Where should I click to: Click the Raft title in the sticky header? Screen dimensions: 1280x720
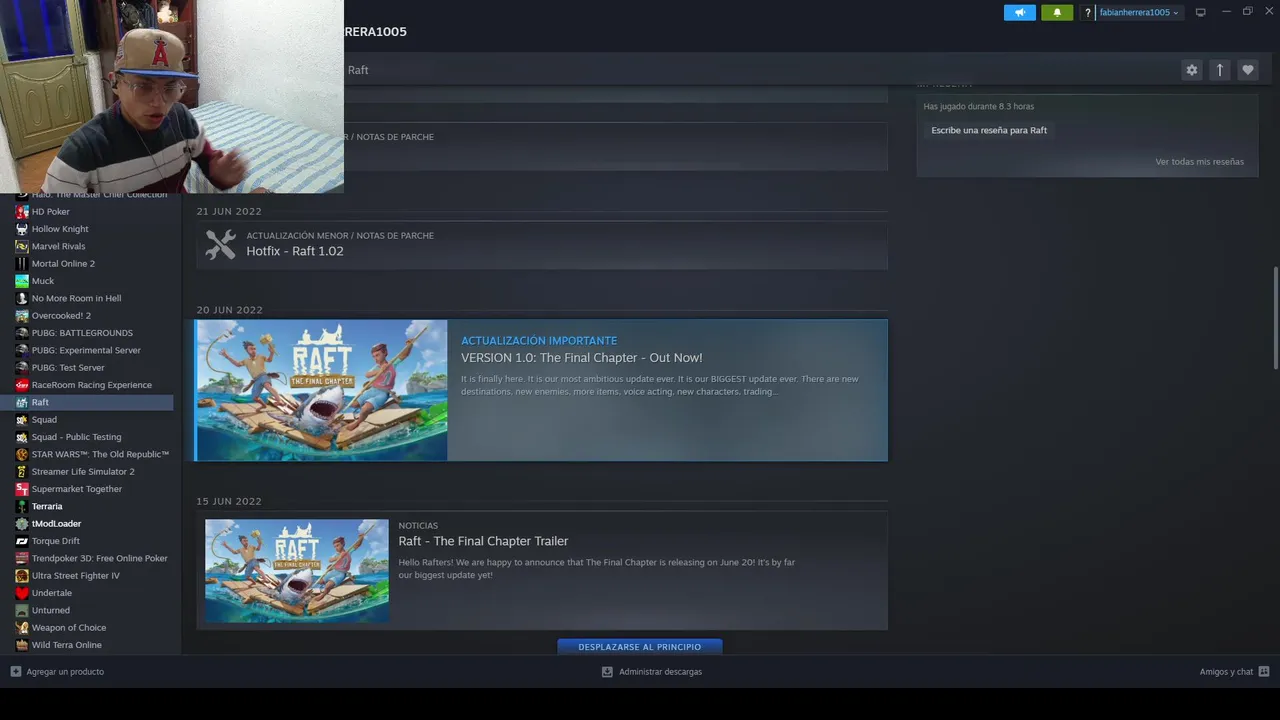click(358, 70)
